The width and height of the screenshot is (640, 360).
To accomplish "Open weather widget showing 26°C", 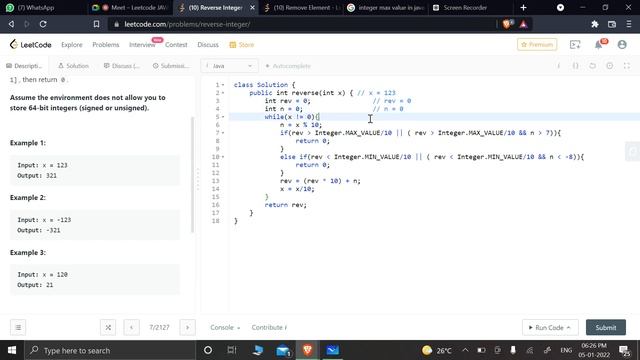I will click(437, 350).
